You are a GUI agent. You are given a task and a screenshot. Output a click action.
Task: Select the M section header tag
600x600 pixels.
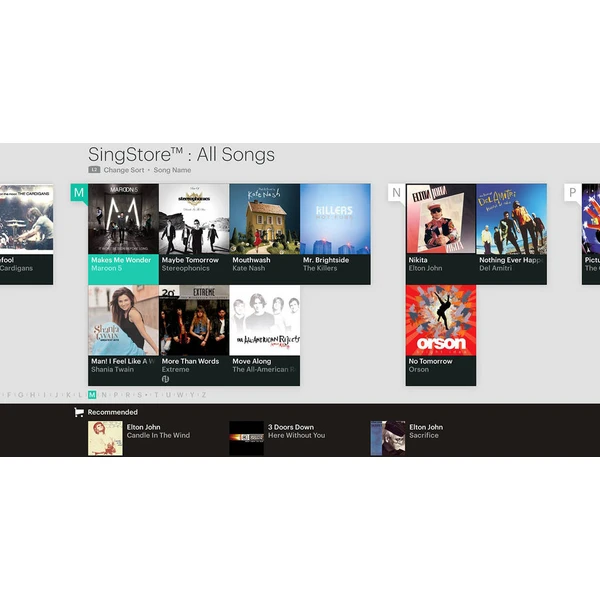point(79,192)
